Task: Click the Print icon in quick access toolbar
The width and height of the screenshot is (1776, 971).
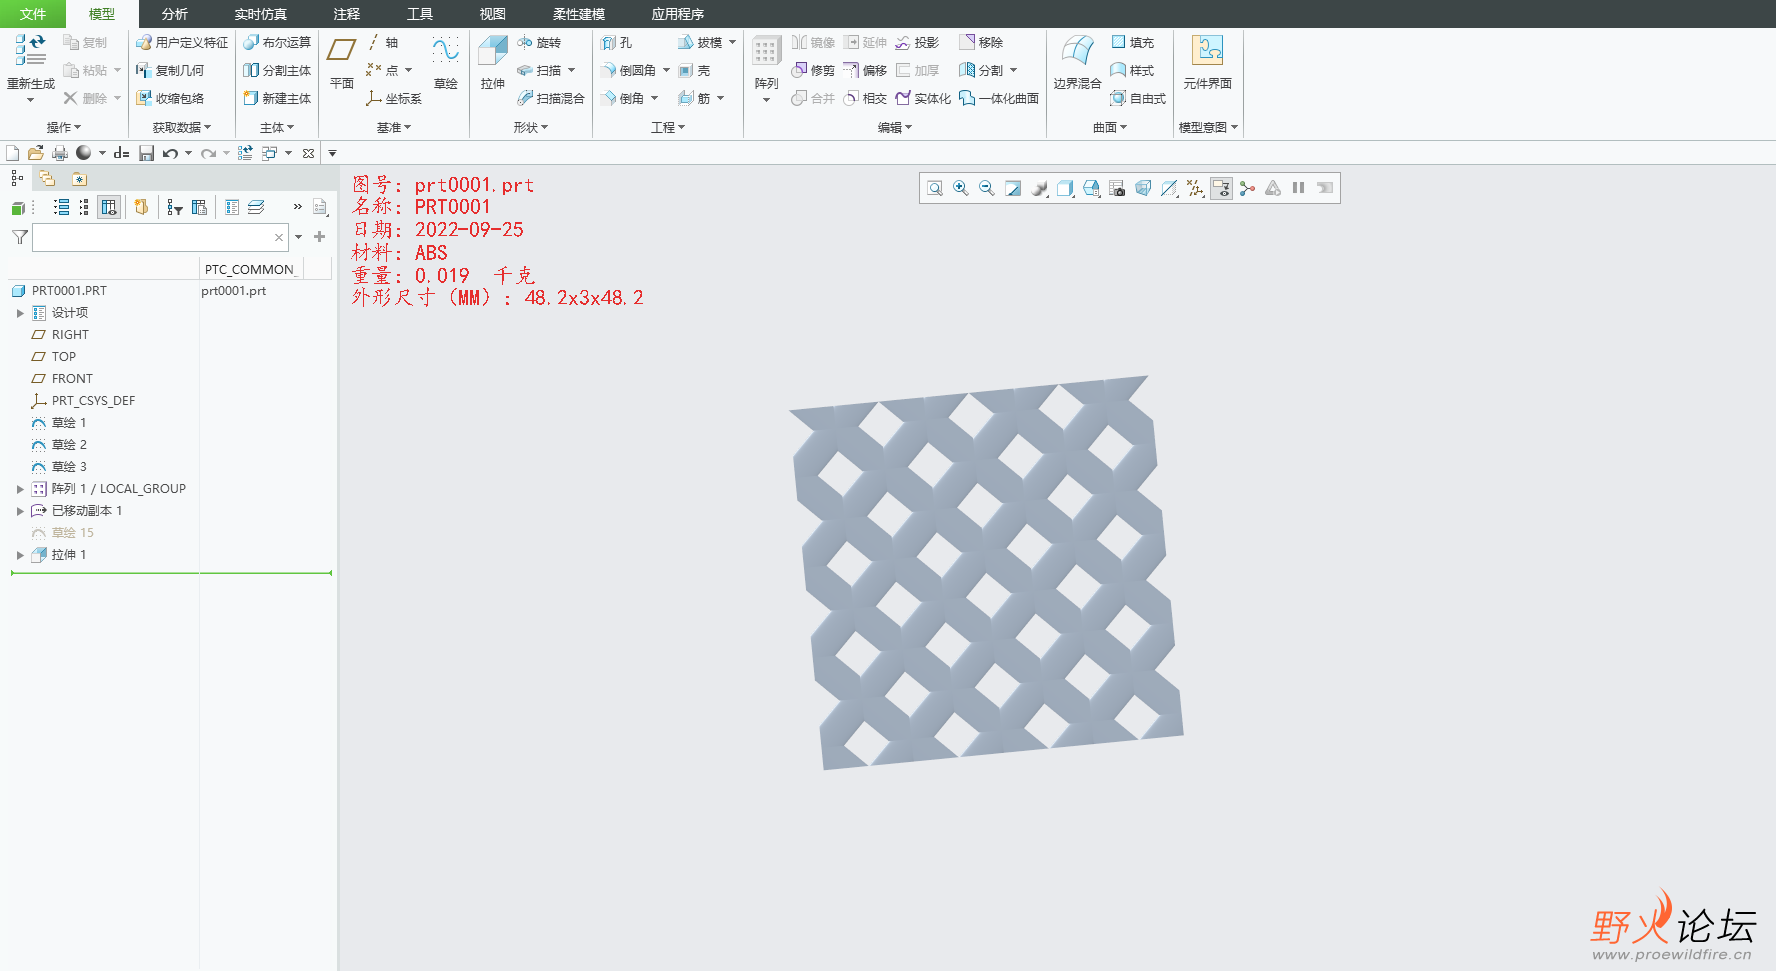Action: 60,153
